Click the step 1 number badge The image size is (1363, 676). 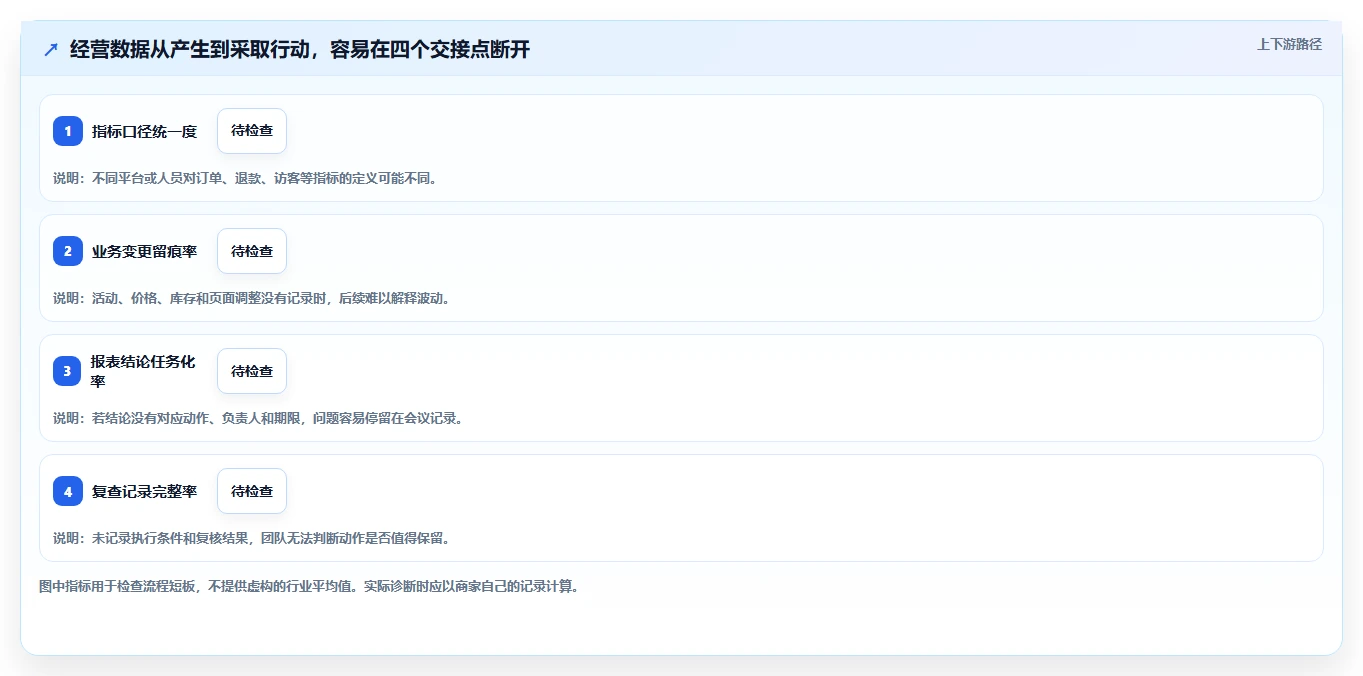point(68,131)
